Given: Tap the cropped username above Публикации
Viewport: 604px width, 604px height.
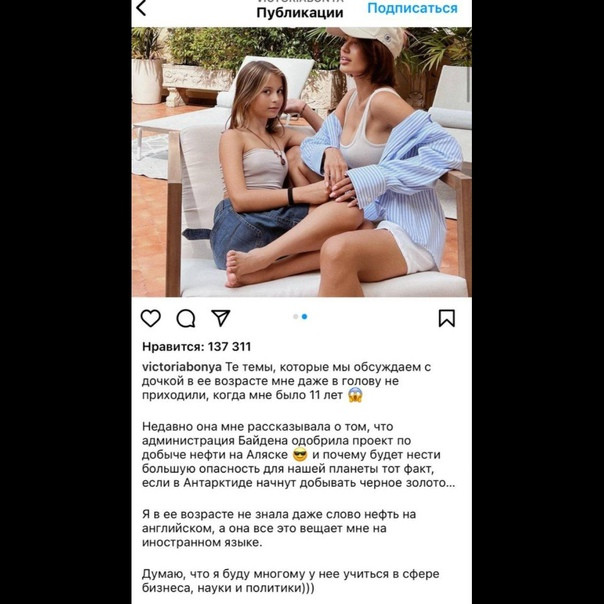Looking at the screenshot, I should (x=300, y=2).
